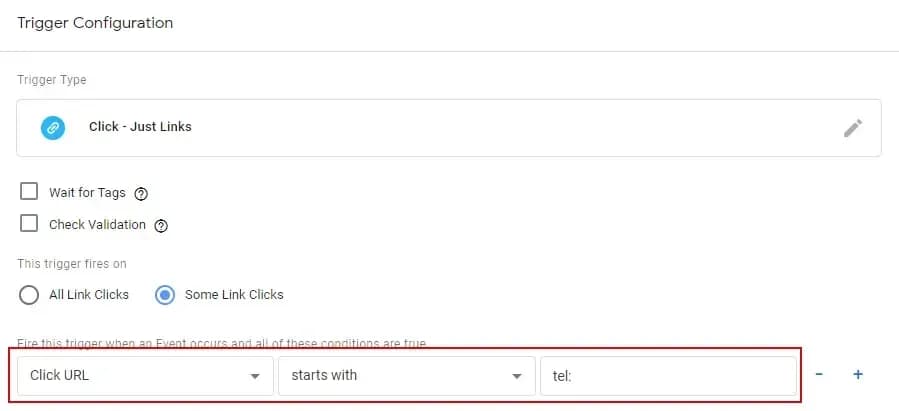Choose the Some Link Clicks radio button
899x411 pixels.
[x=166, y=295]
